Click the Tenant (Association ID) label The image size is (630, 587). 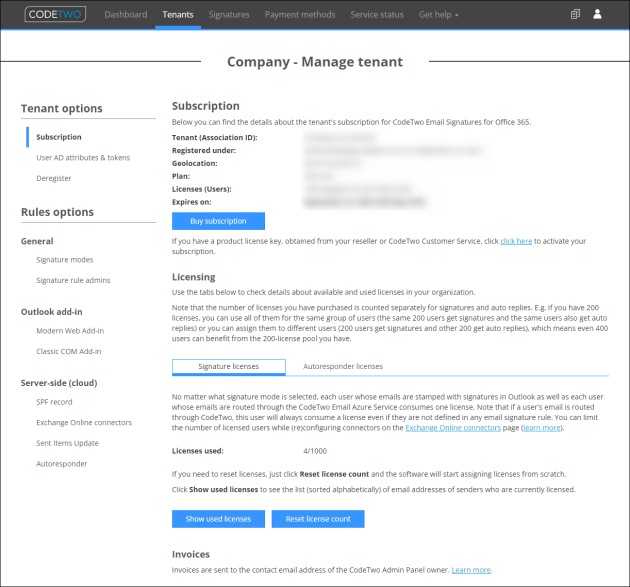pos(215,137)
